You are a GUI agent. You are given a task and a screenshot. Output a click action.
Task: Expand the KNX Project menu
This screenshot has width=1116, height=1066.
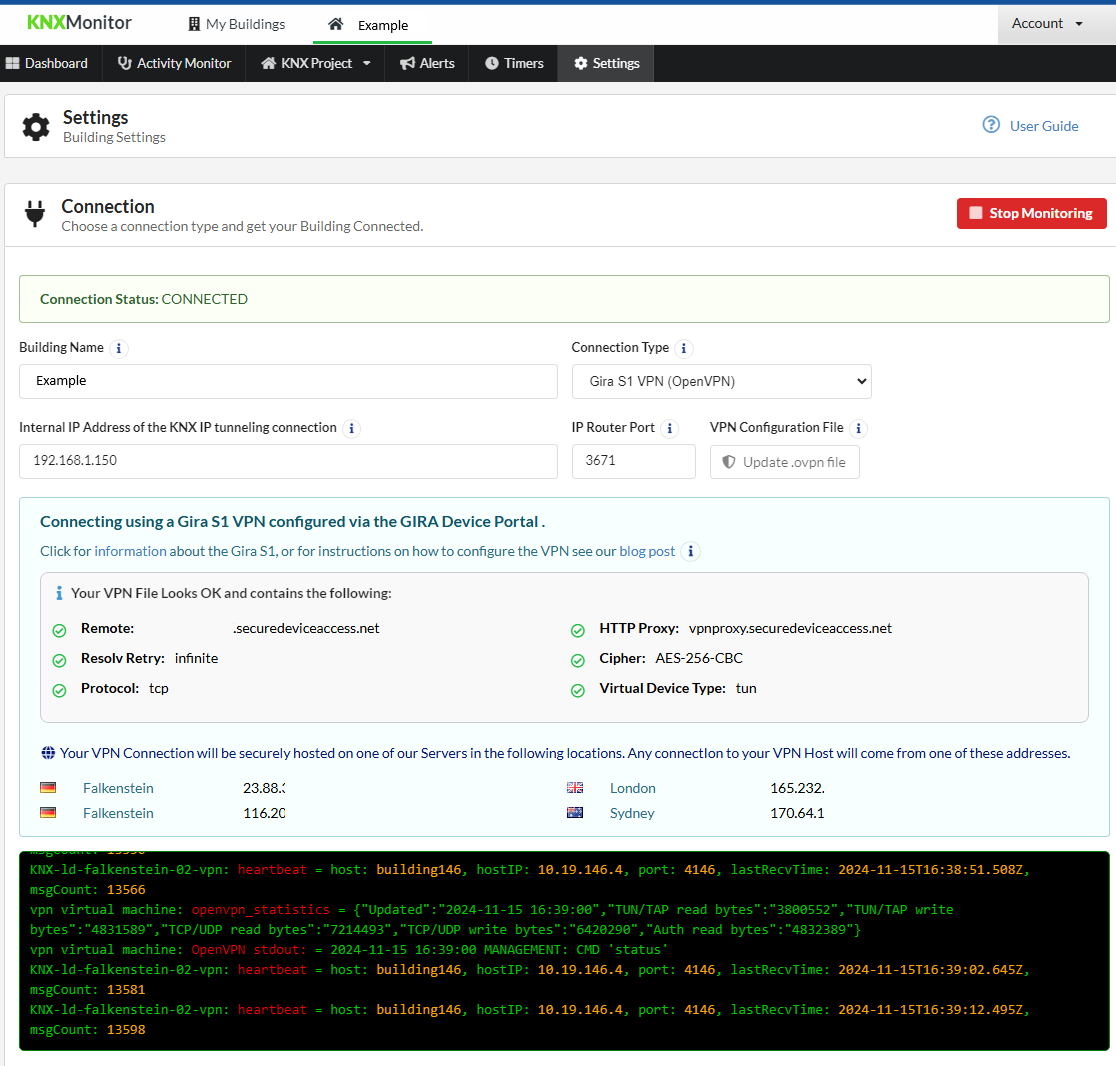(x=315, y=63)
